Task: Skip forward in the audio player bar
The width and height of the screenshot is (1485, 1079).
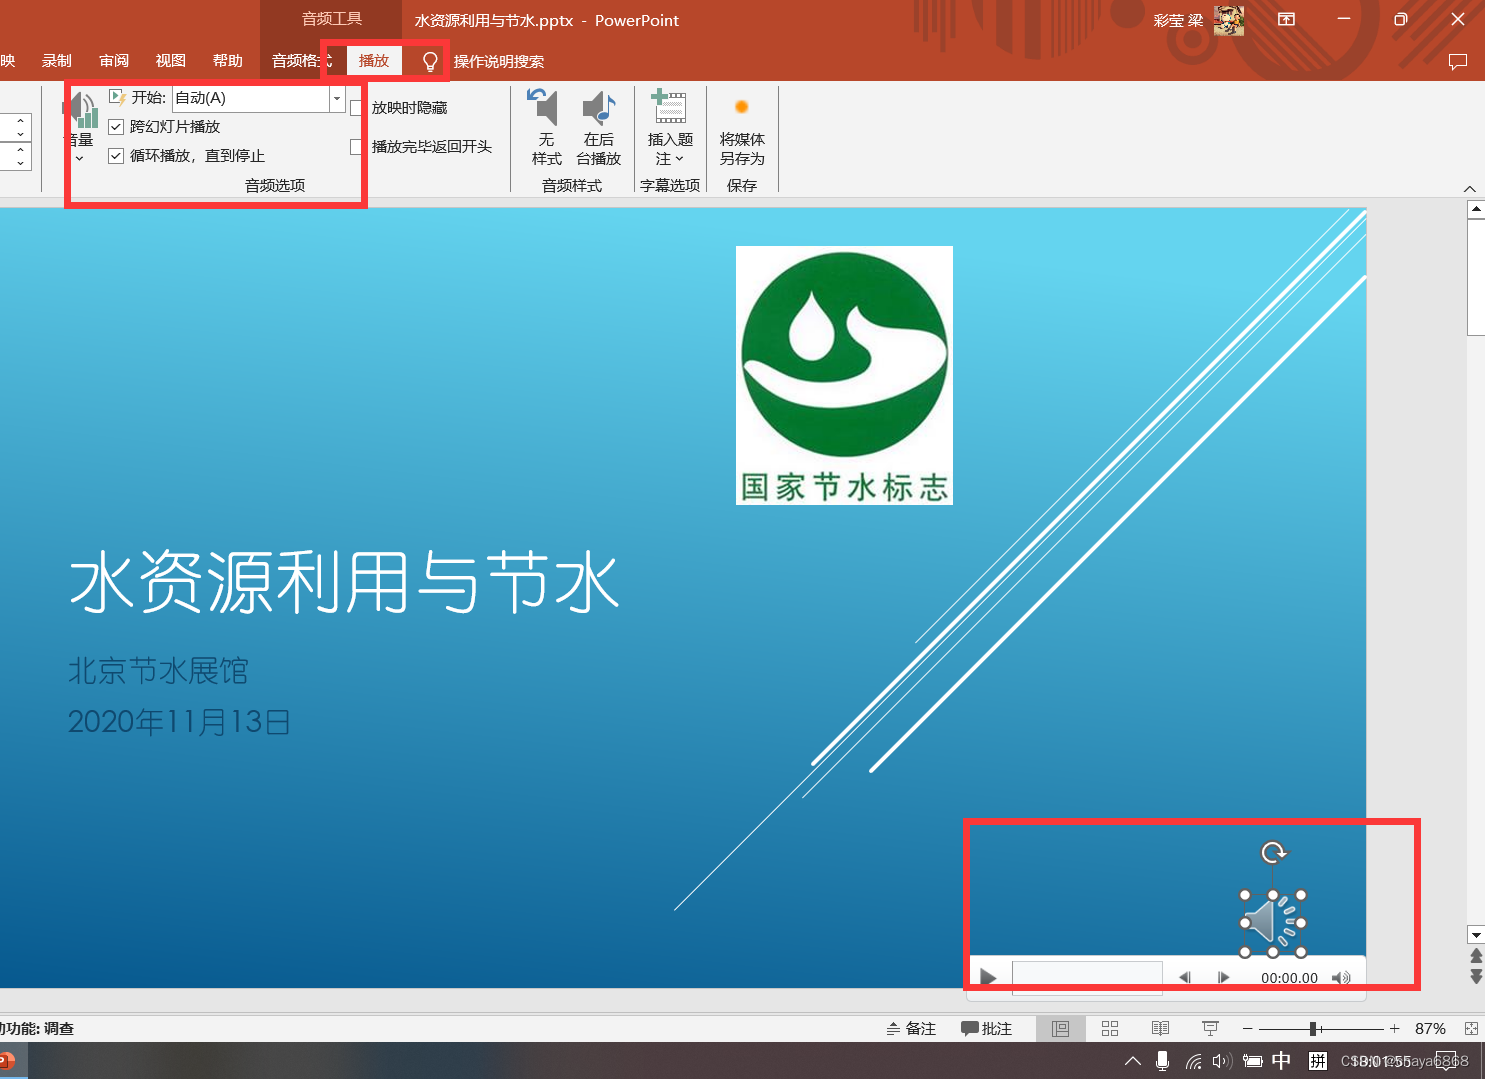Action: pos(1223,977)
